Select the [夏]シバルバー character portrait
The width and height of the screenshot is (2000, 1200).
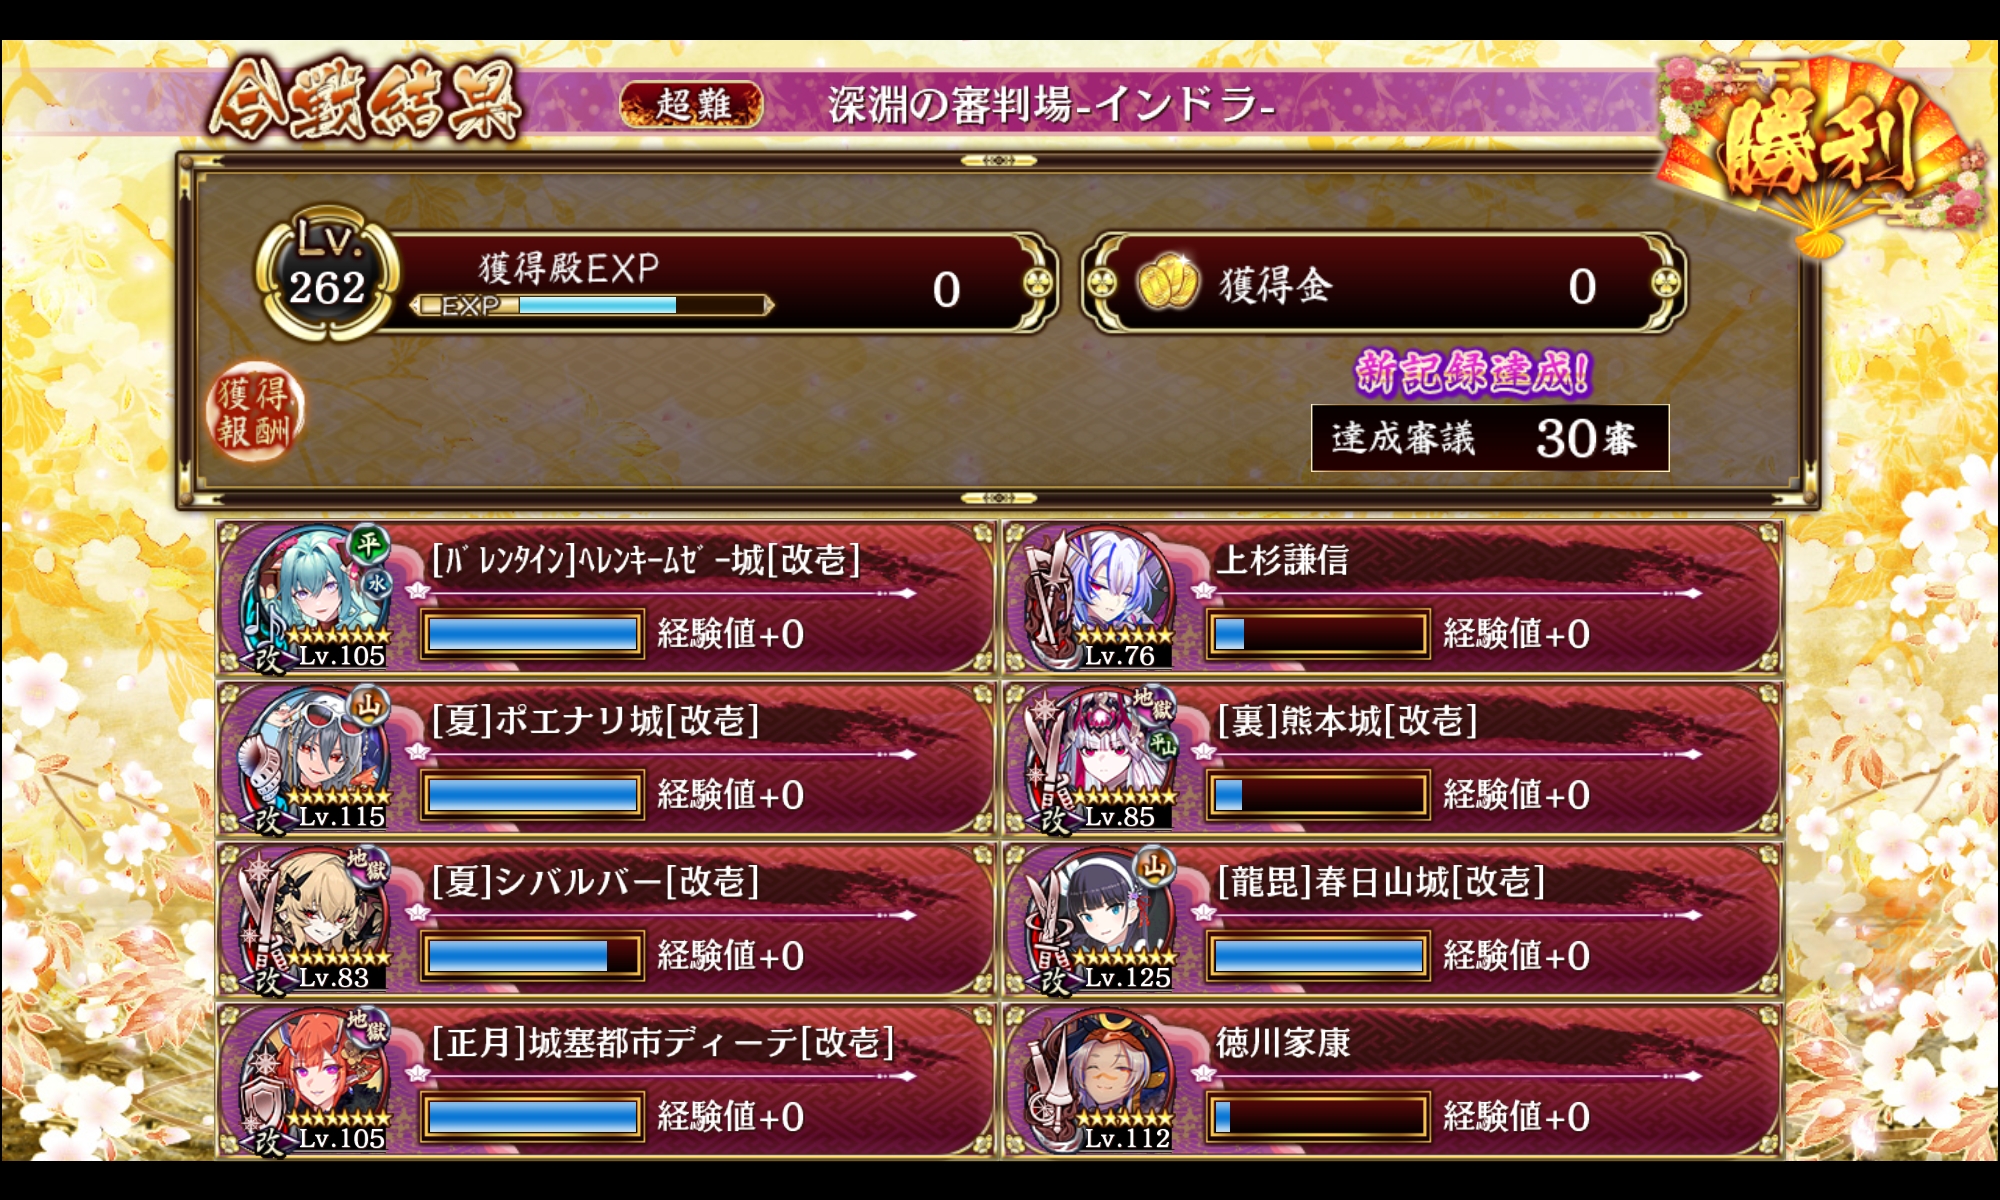tap(315, 920)
